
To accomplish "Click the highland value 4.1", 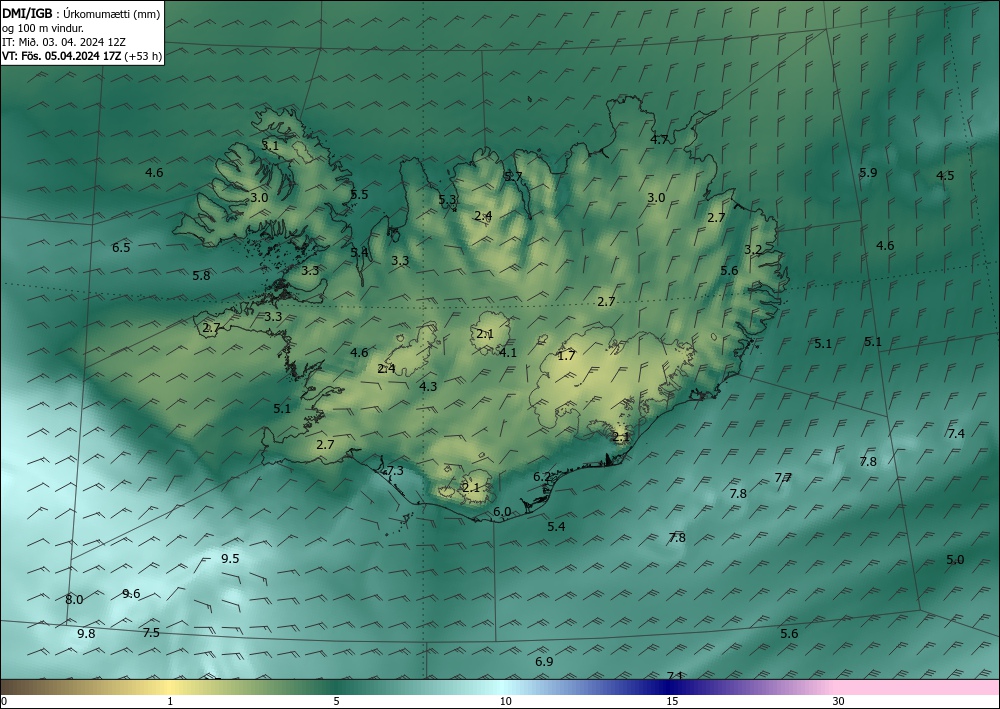I will [x=508, y=353].
